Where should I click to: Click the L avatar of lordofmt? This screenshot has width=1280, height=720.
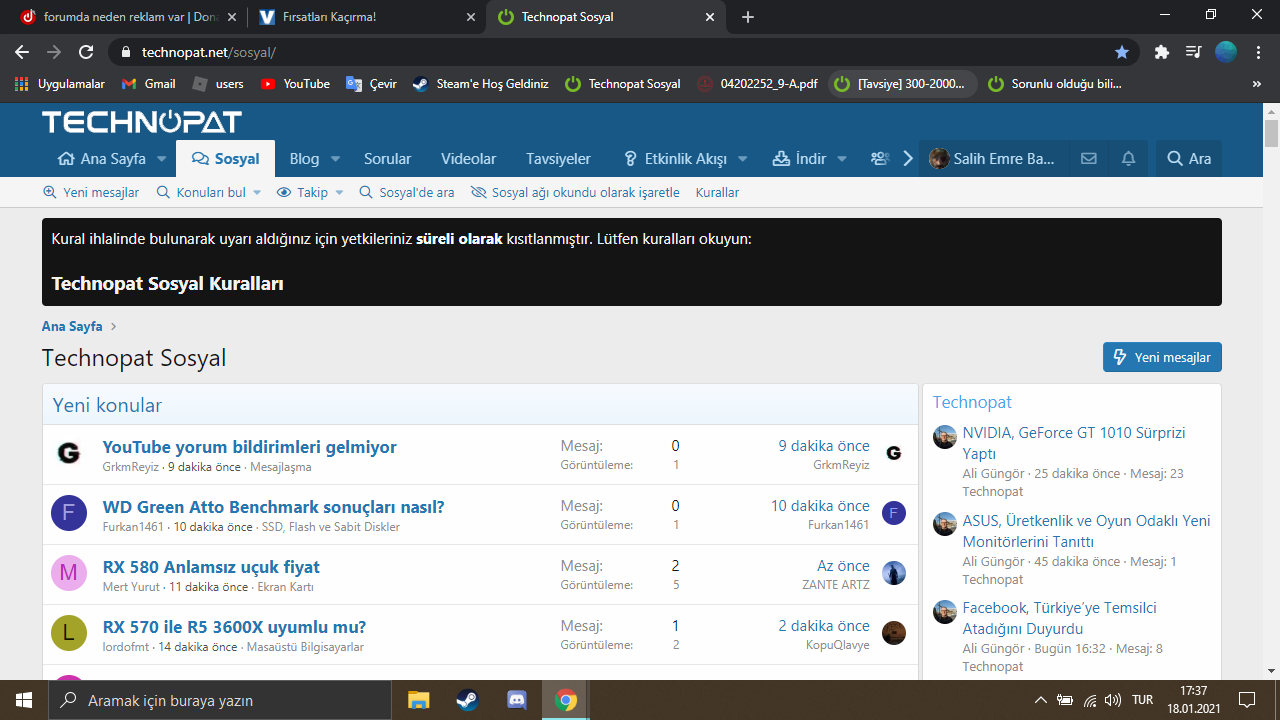(68, 634)
